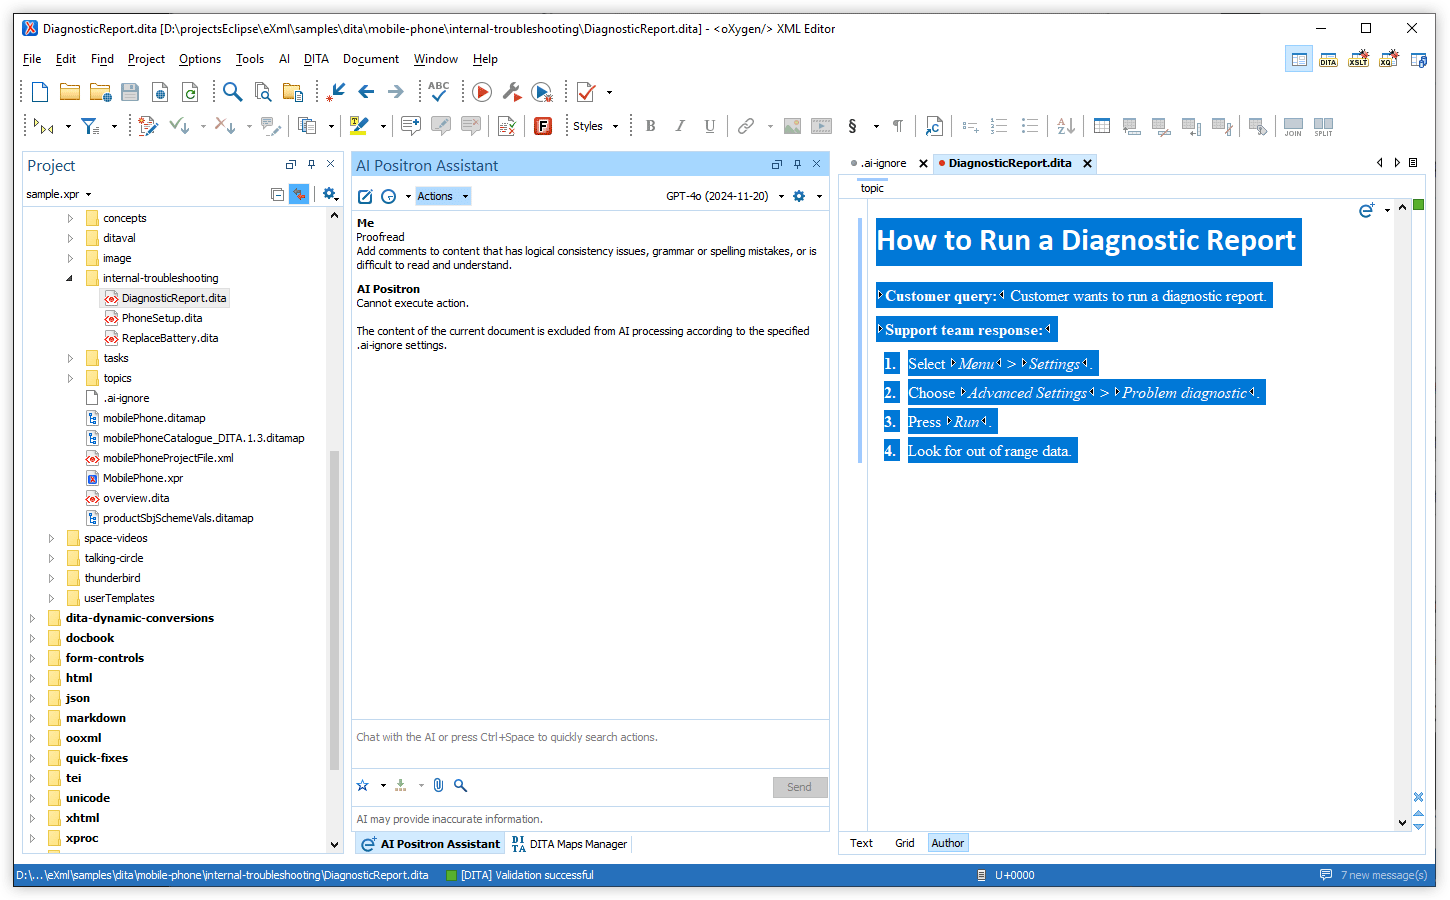Screen dimensions: 1450x900
Task: Click the Send button
Action: coord(799,787)
